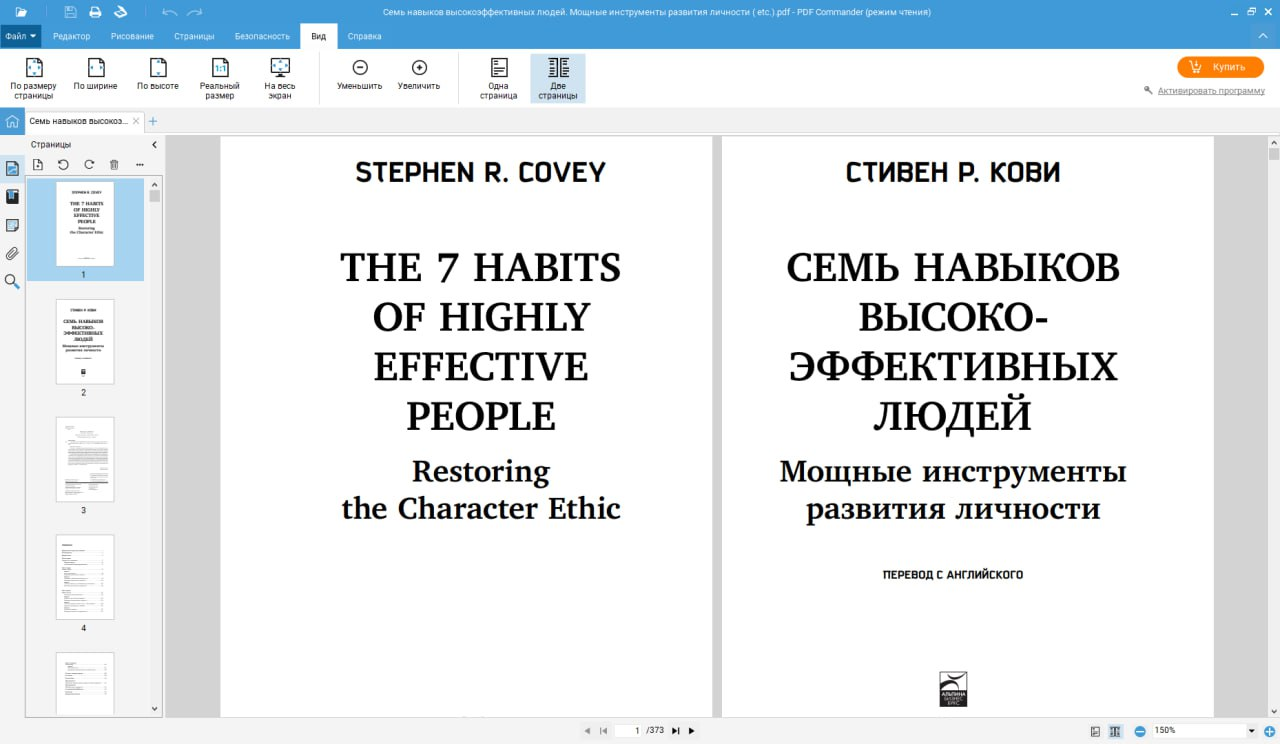This screenshot has height=744, width=1280.
Task: Click the Активировать программу link
Action: click(x=1211, y=91)
